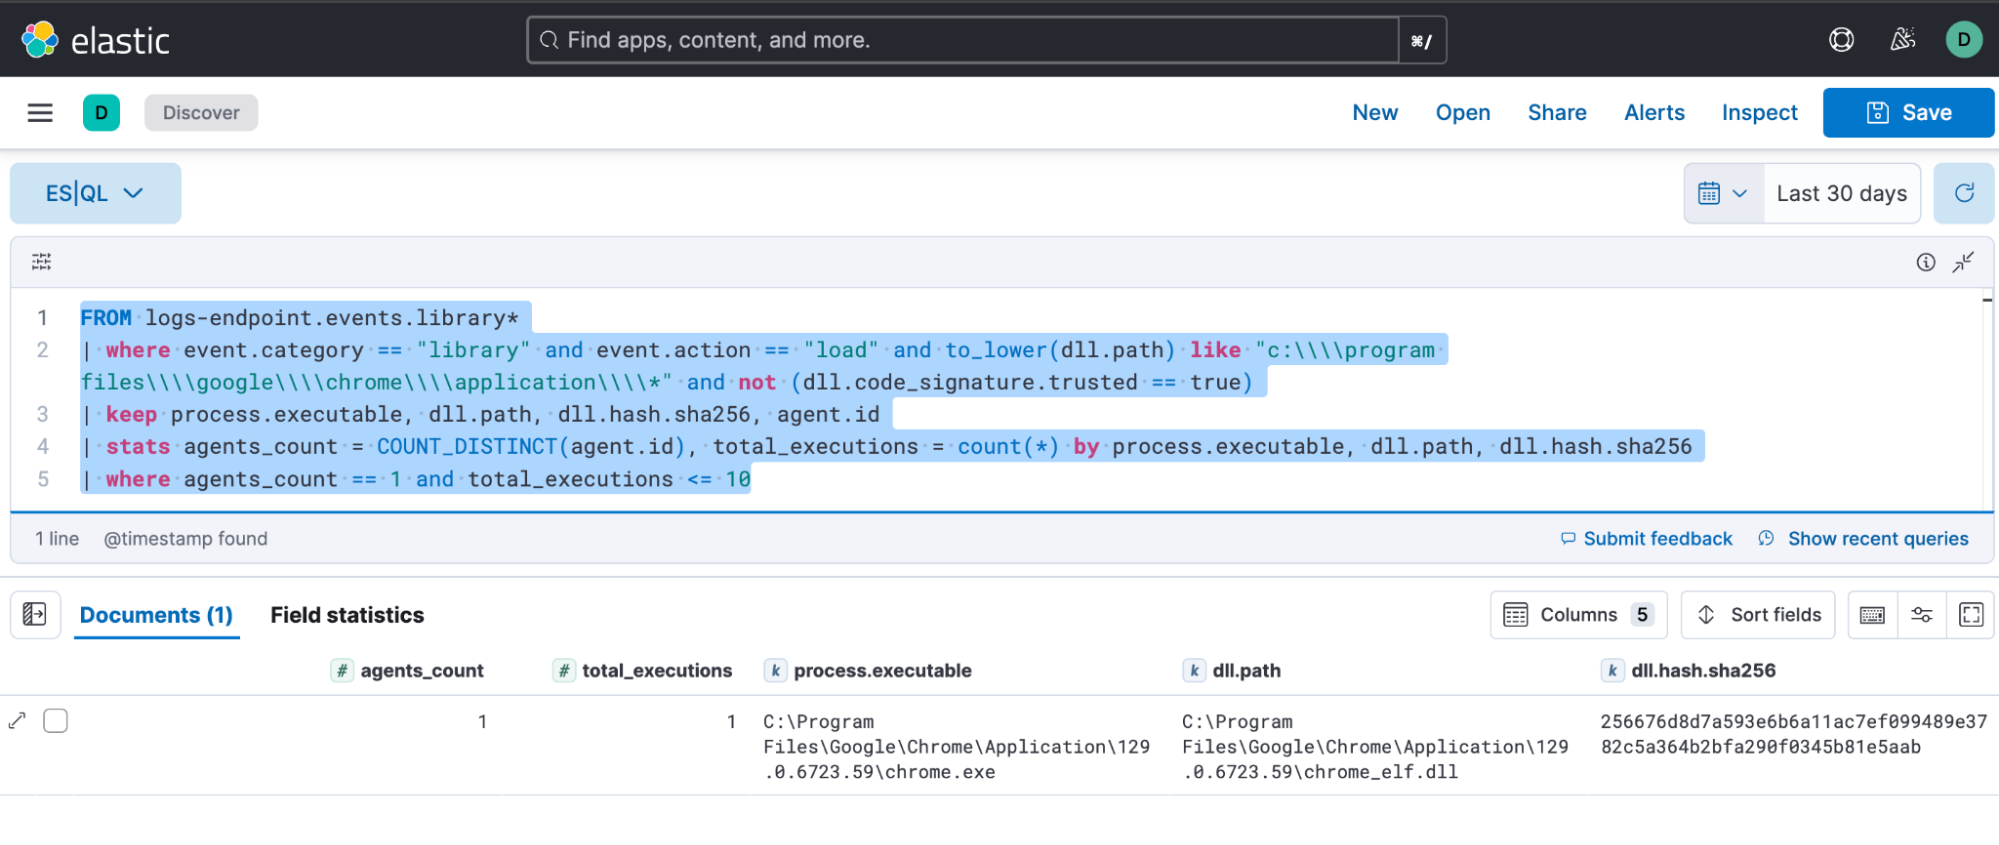This screenshot has height=845, width=1999.
Task: Enter full screen for results table
Action: point(1971,615)
